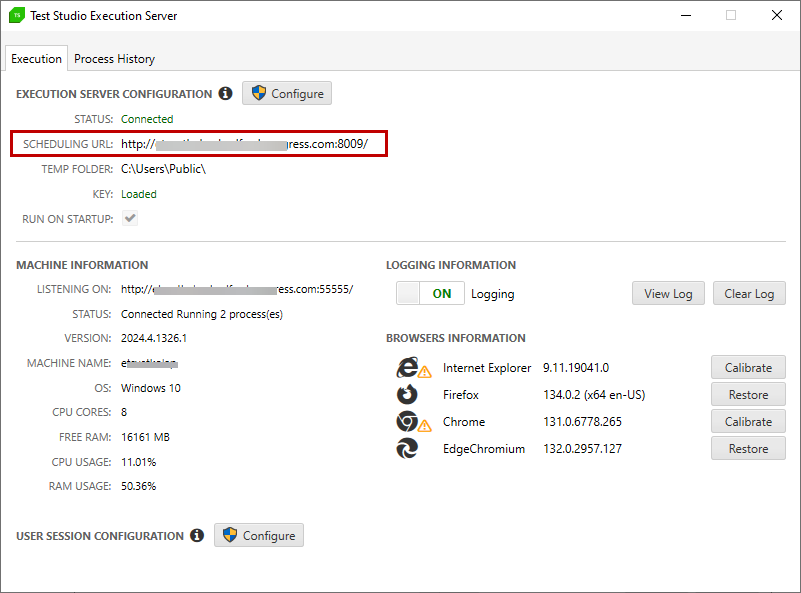Select the Temp Folder path C:\Users\Public\

pos(163,169)
